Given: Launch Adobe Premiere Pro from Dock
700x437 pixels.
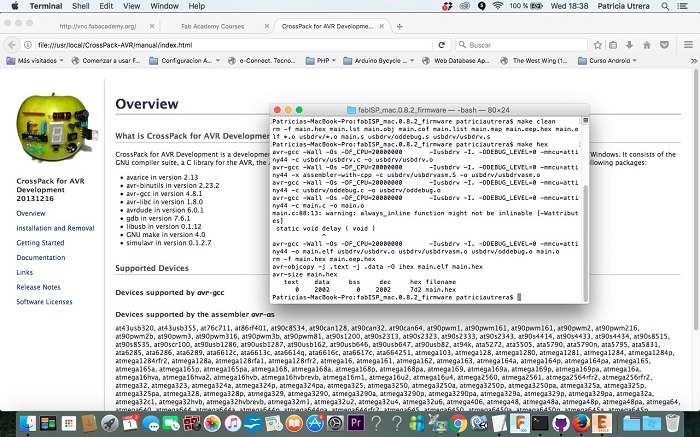Looking at the screenshot, I should click(x=356, y=422).
